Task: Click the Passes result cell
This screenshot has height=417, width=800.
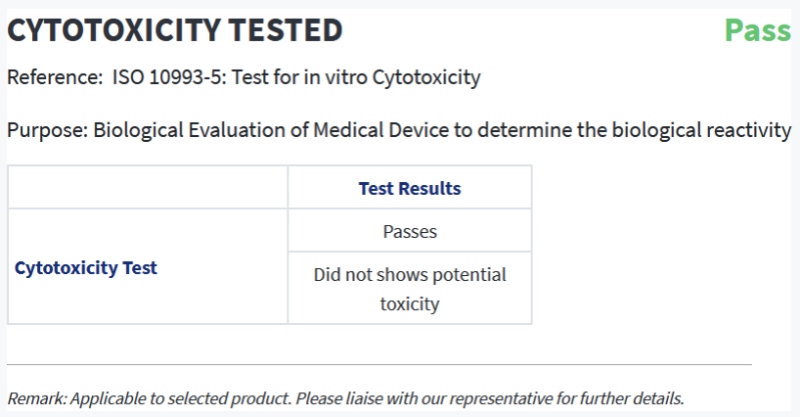Action: point(409,231)
